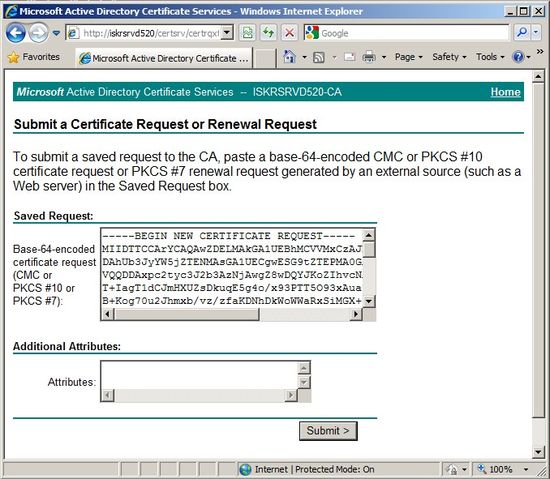Click the BEGIN NEW CERTIFICATE REQUEST line
The image size is (550, 479).
228,236
